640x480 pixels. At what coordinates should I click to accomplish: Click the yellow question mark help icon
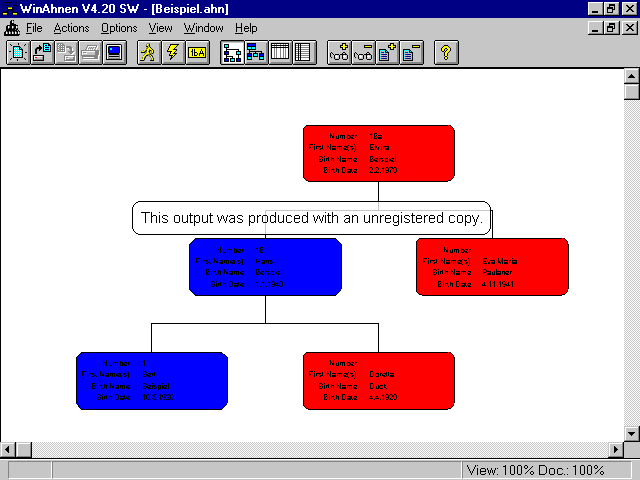[446, 53]
